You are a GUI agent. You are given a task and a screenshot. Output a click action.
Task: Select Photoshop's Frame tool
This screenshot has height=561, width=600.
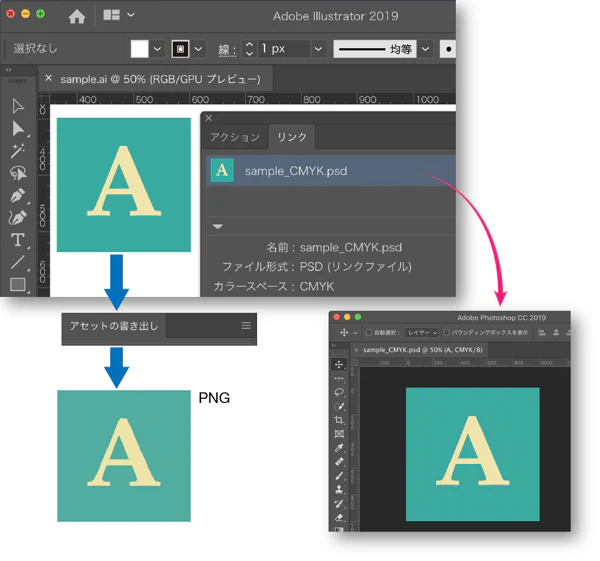tap(339, 434)
